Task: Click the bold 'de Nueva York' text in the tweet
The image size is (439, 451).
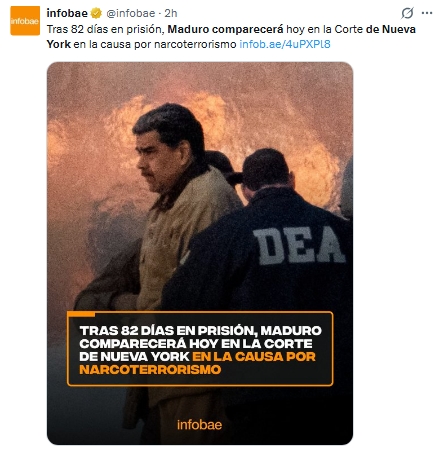Action: tap(391, 29)
